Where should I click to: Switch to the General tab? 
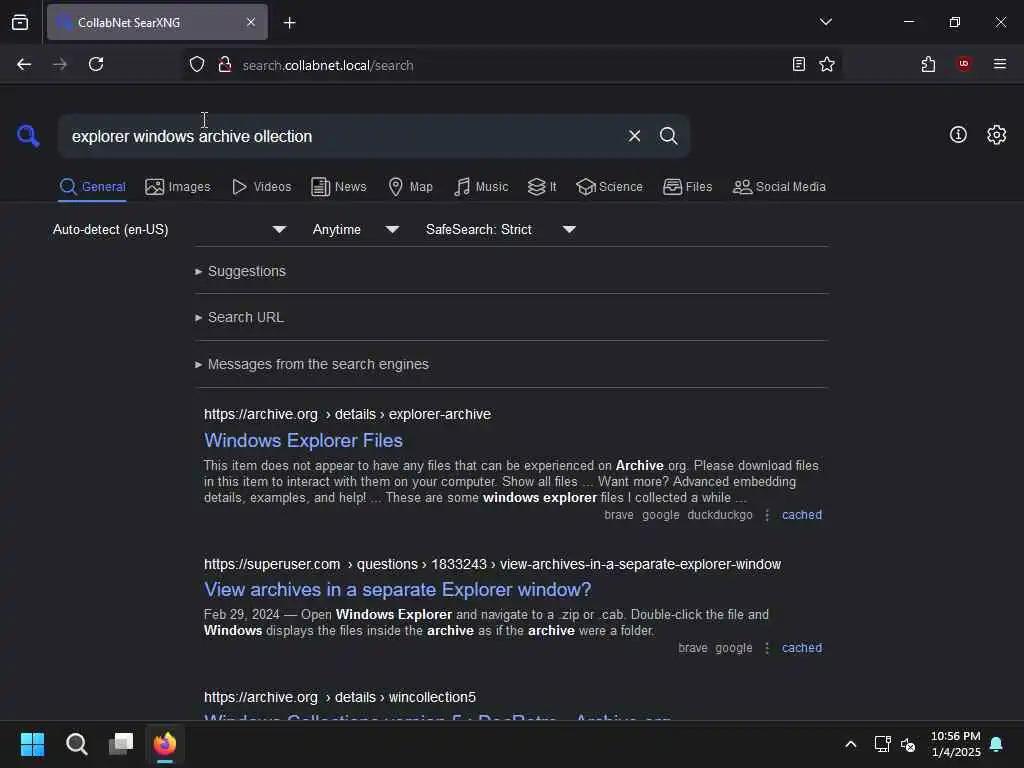(x=92, y=187)
